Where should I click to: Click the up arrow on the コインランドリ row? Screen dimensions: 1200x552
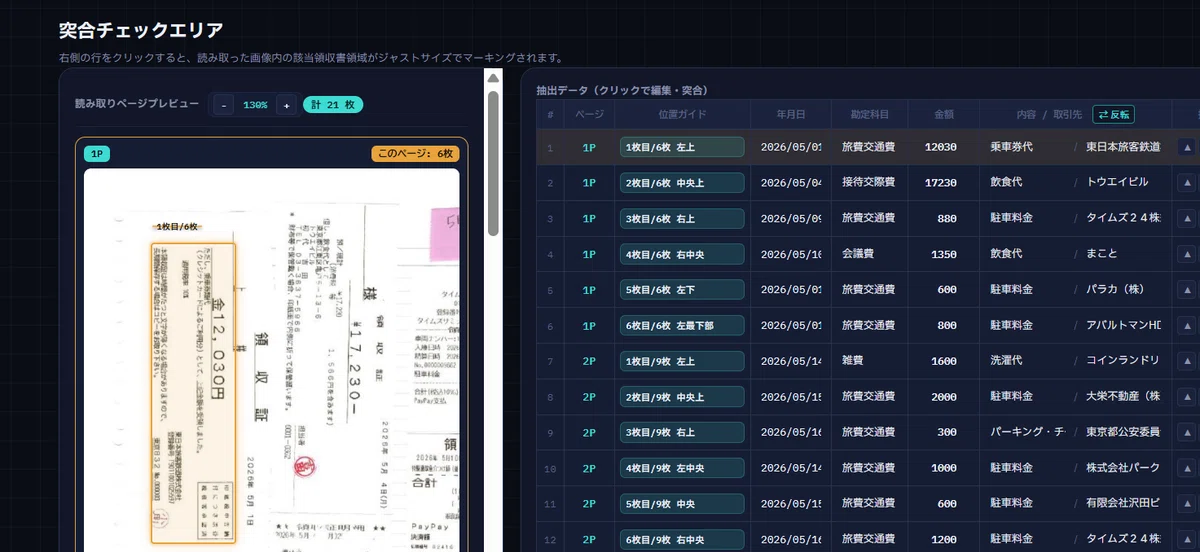click(x=1187, y=361)
